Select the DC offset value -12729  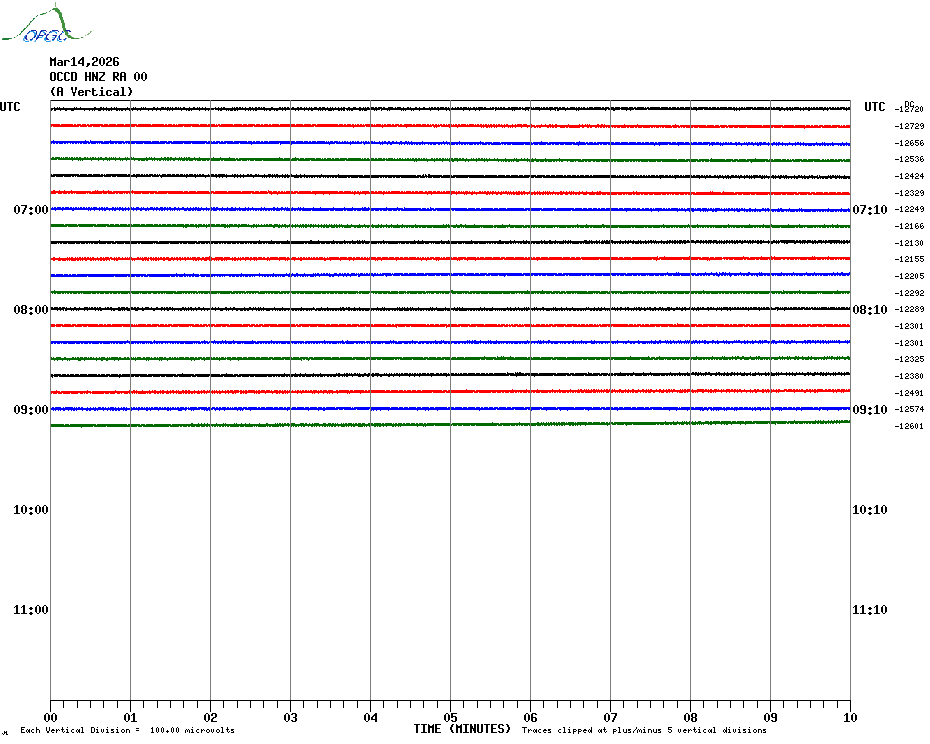click(x=910, y=127)
